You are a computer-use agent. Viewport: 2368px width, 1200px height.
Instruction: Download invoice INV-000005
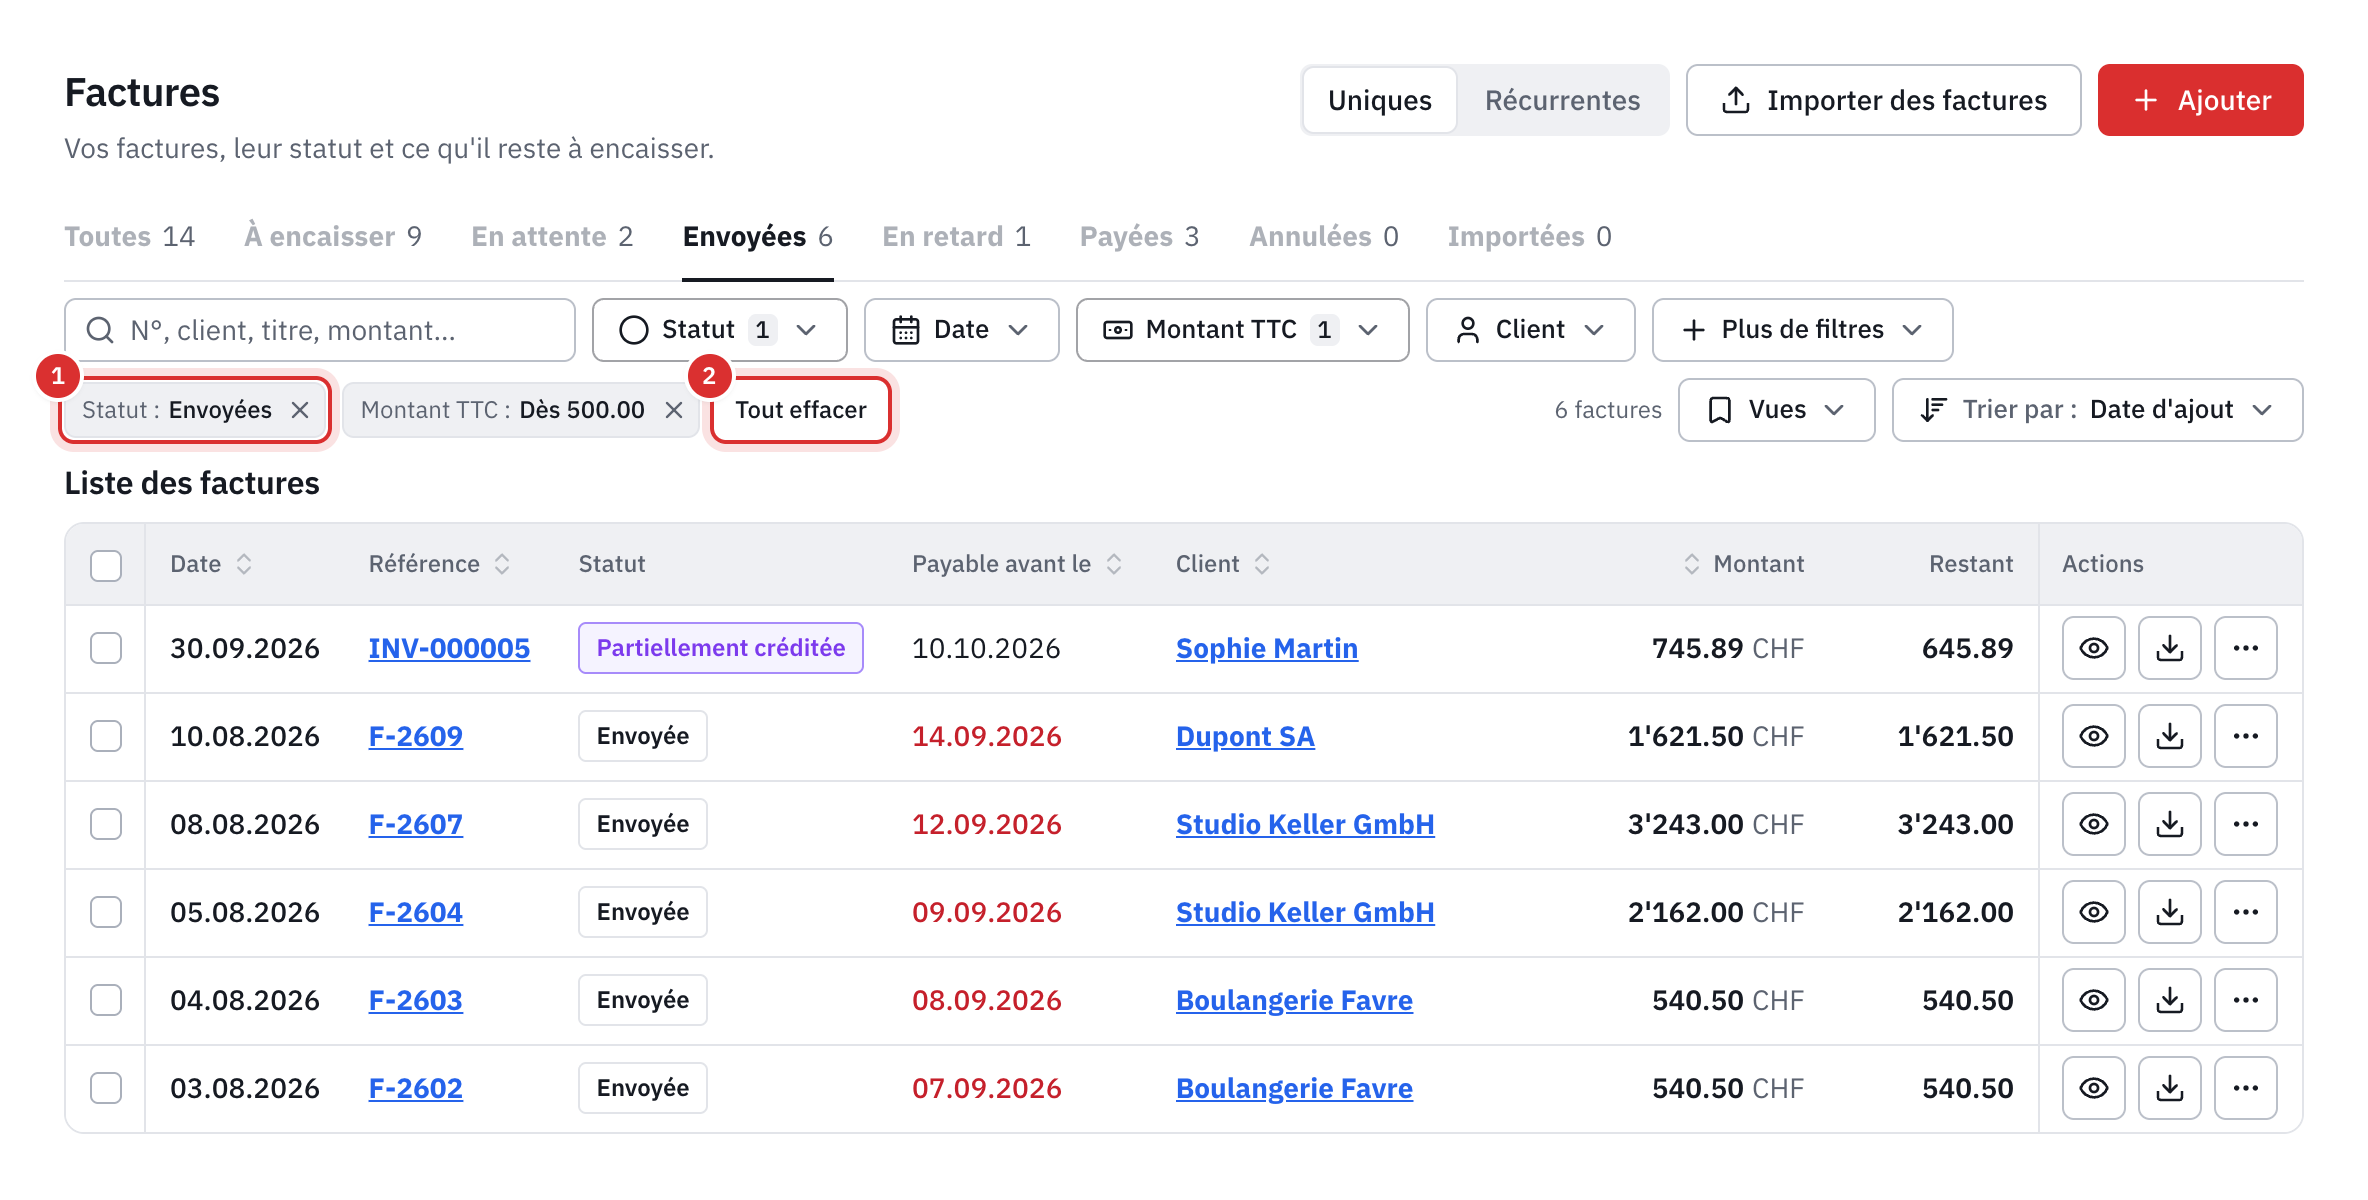click(x=2169, y=648)
